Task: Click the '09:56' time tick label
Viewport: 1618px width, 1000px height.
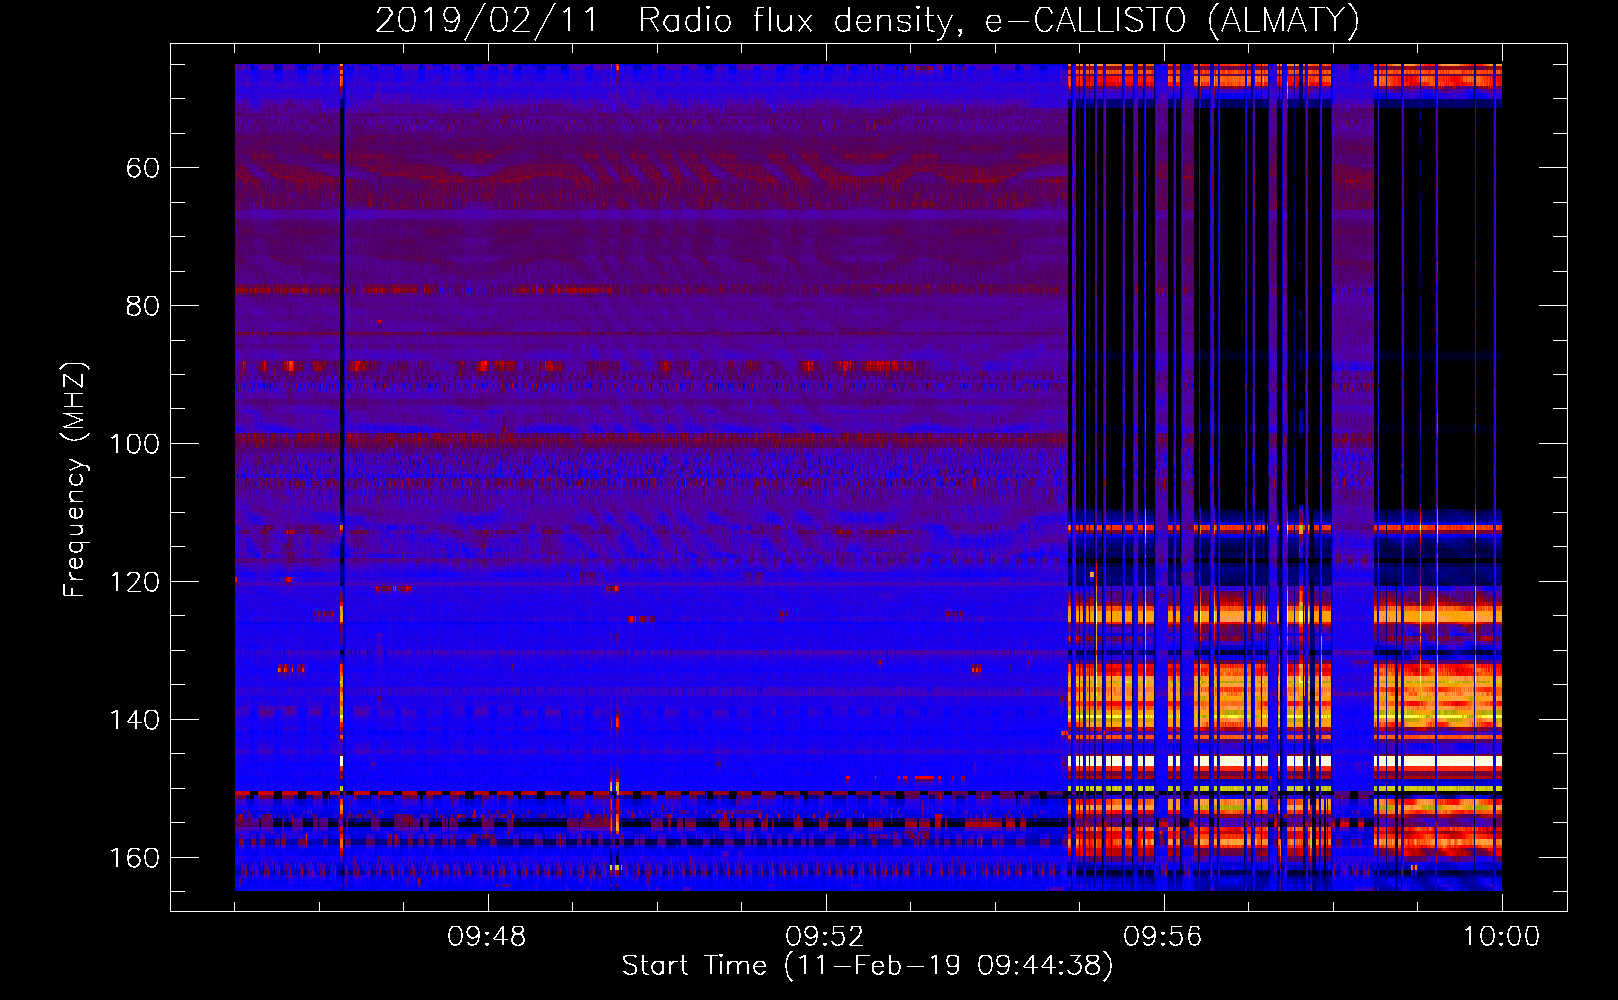Action: [x=1163, y=937]
